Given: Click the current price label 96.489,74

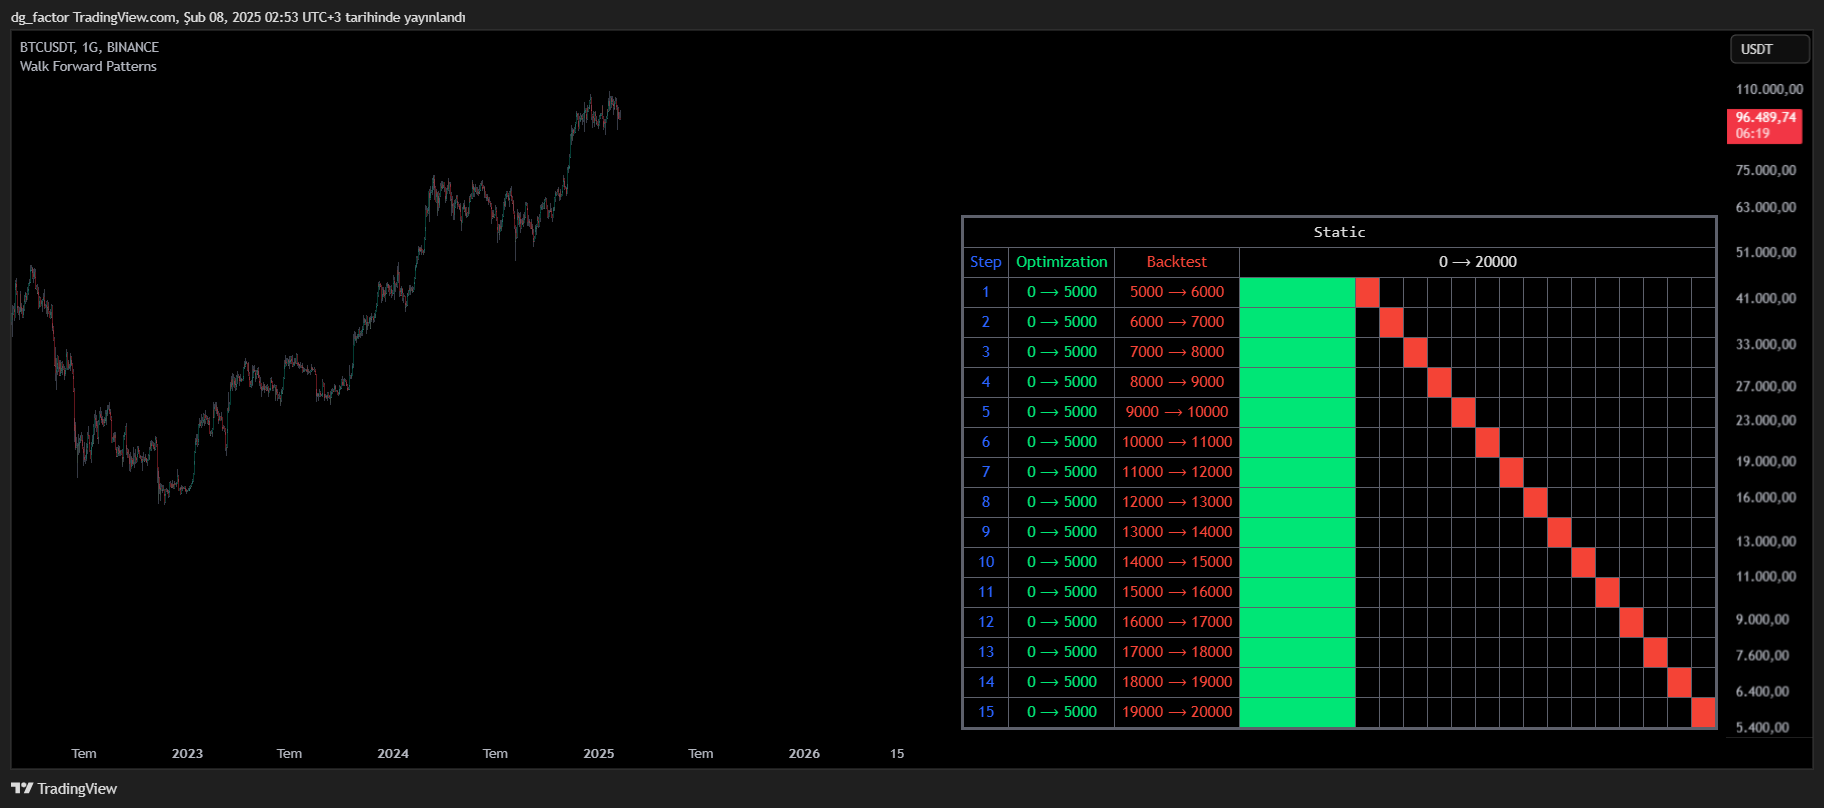Looking at the screenshot, I should click(x=1765, y=126).
